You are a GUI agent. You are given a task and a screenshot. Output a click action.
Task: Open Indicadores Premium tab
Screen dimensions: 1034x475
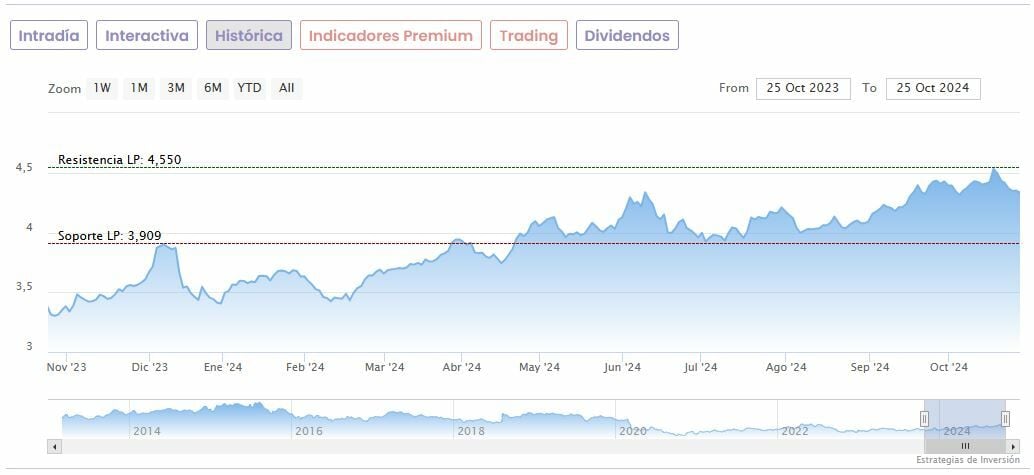[390, 36]
